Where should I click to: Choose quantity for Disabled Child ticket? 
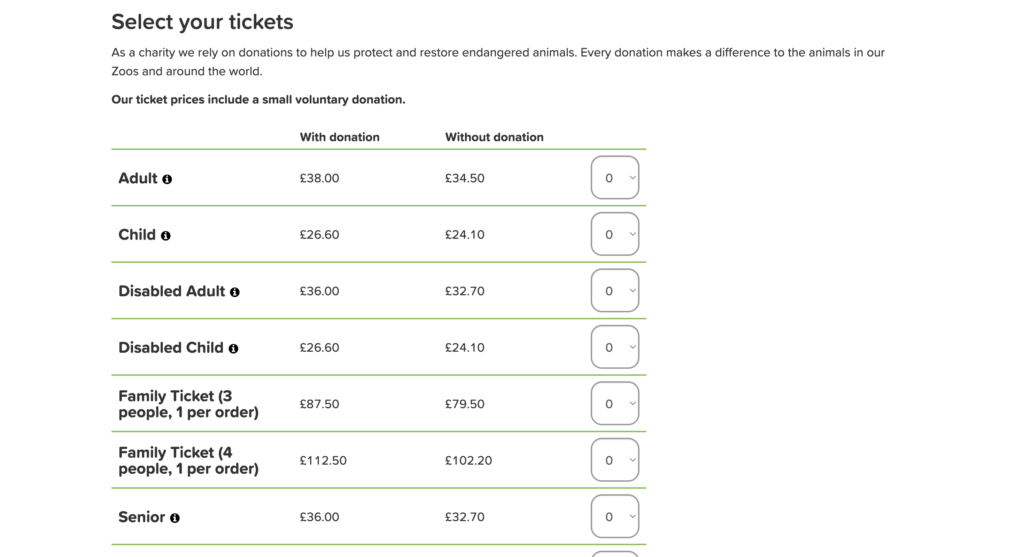coord(615,347)
